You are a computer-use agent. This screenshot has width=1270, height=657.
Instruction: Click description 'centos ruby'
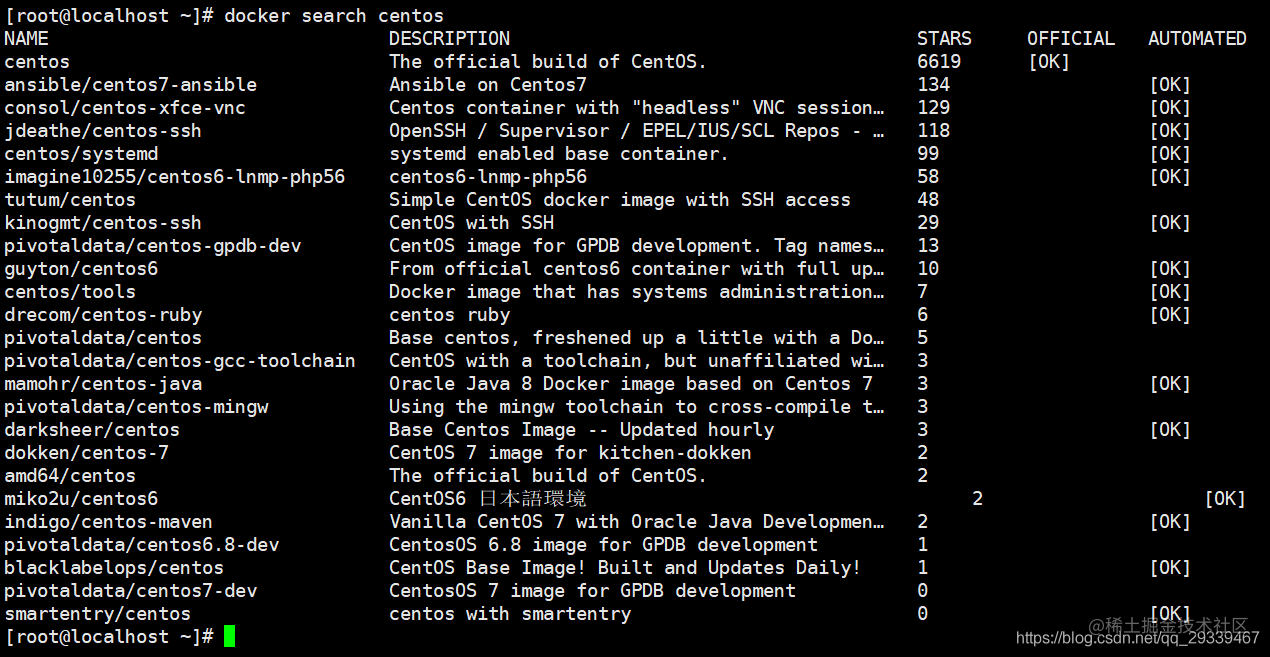(449, 315)
